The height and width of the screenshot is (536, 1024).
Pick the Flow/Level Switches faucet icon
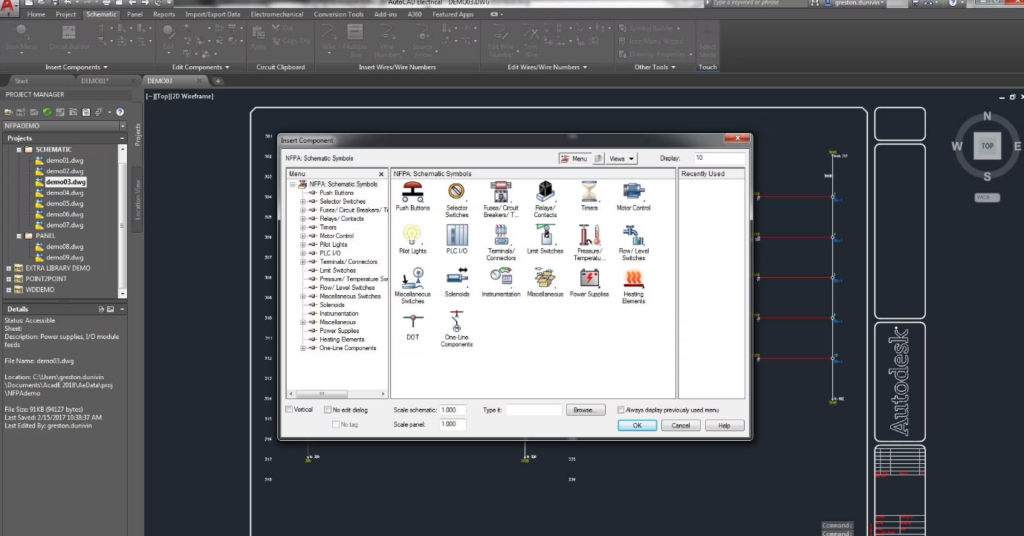coord(633,236)
